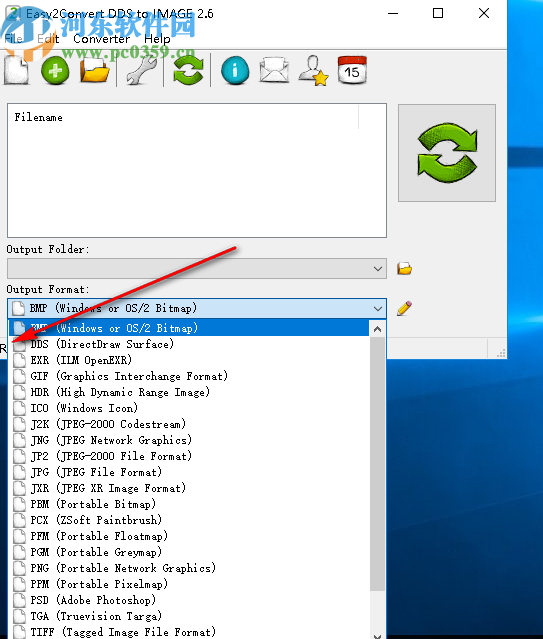Close the Easy2Convert window
This screenshot has width=543, height=639.
tap(484, 13)
